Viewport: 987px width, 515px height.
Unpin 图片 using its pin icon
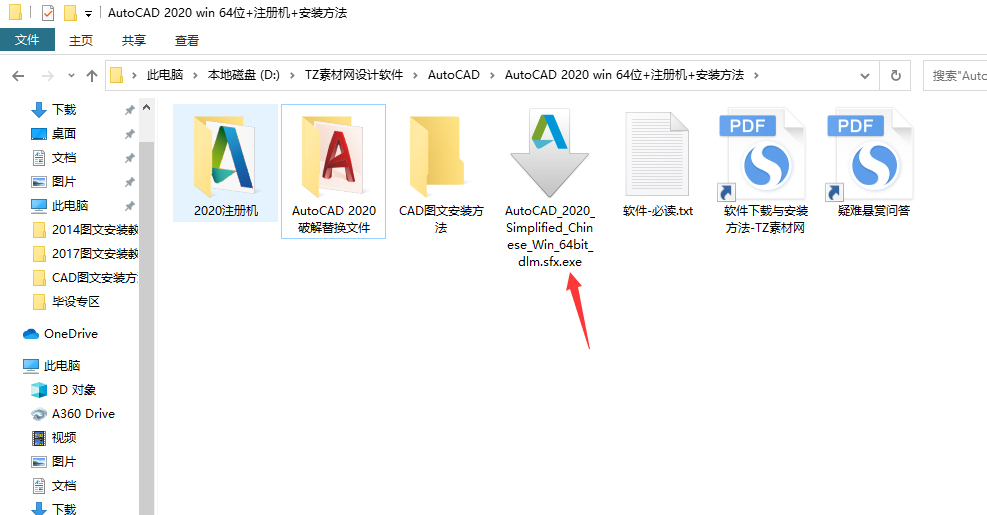(130, 182)
